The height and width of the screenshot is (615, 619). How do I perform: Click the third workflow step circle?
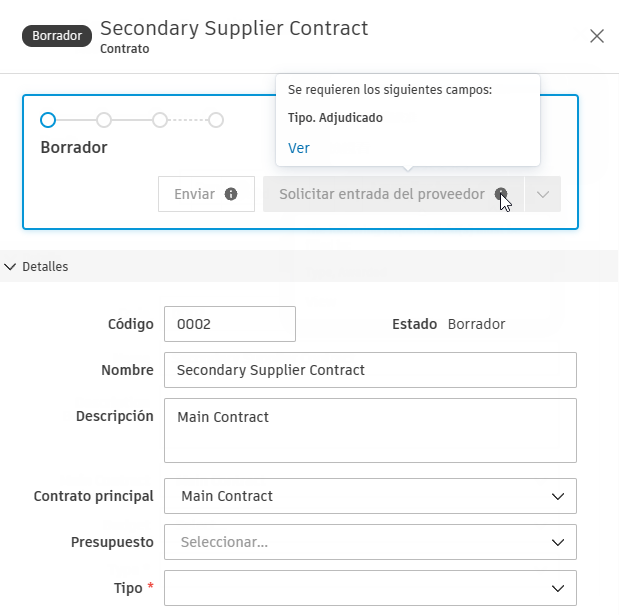pos(160,120)
